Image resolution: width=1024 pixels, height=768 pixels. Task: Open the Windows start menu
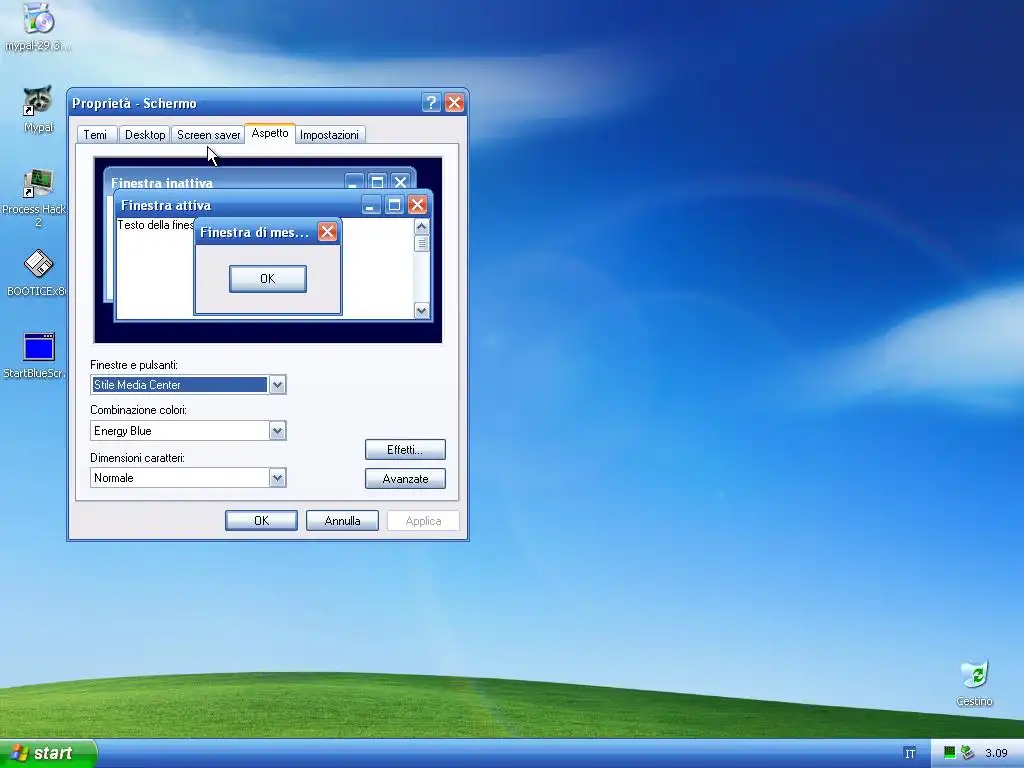[x=47, y=753]
